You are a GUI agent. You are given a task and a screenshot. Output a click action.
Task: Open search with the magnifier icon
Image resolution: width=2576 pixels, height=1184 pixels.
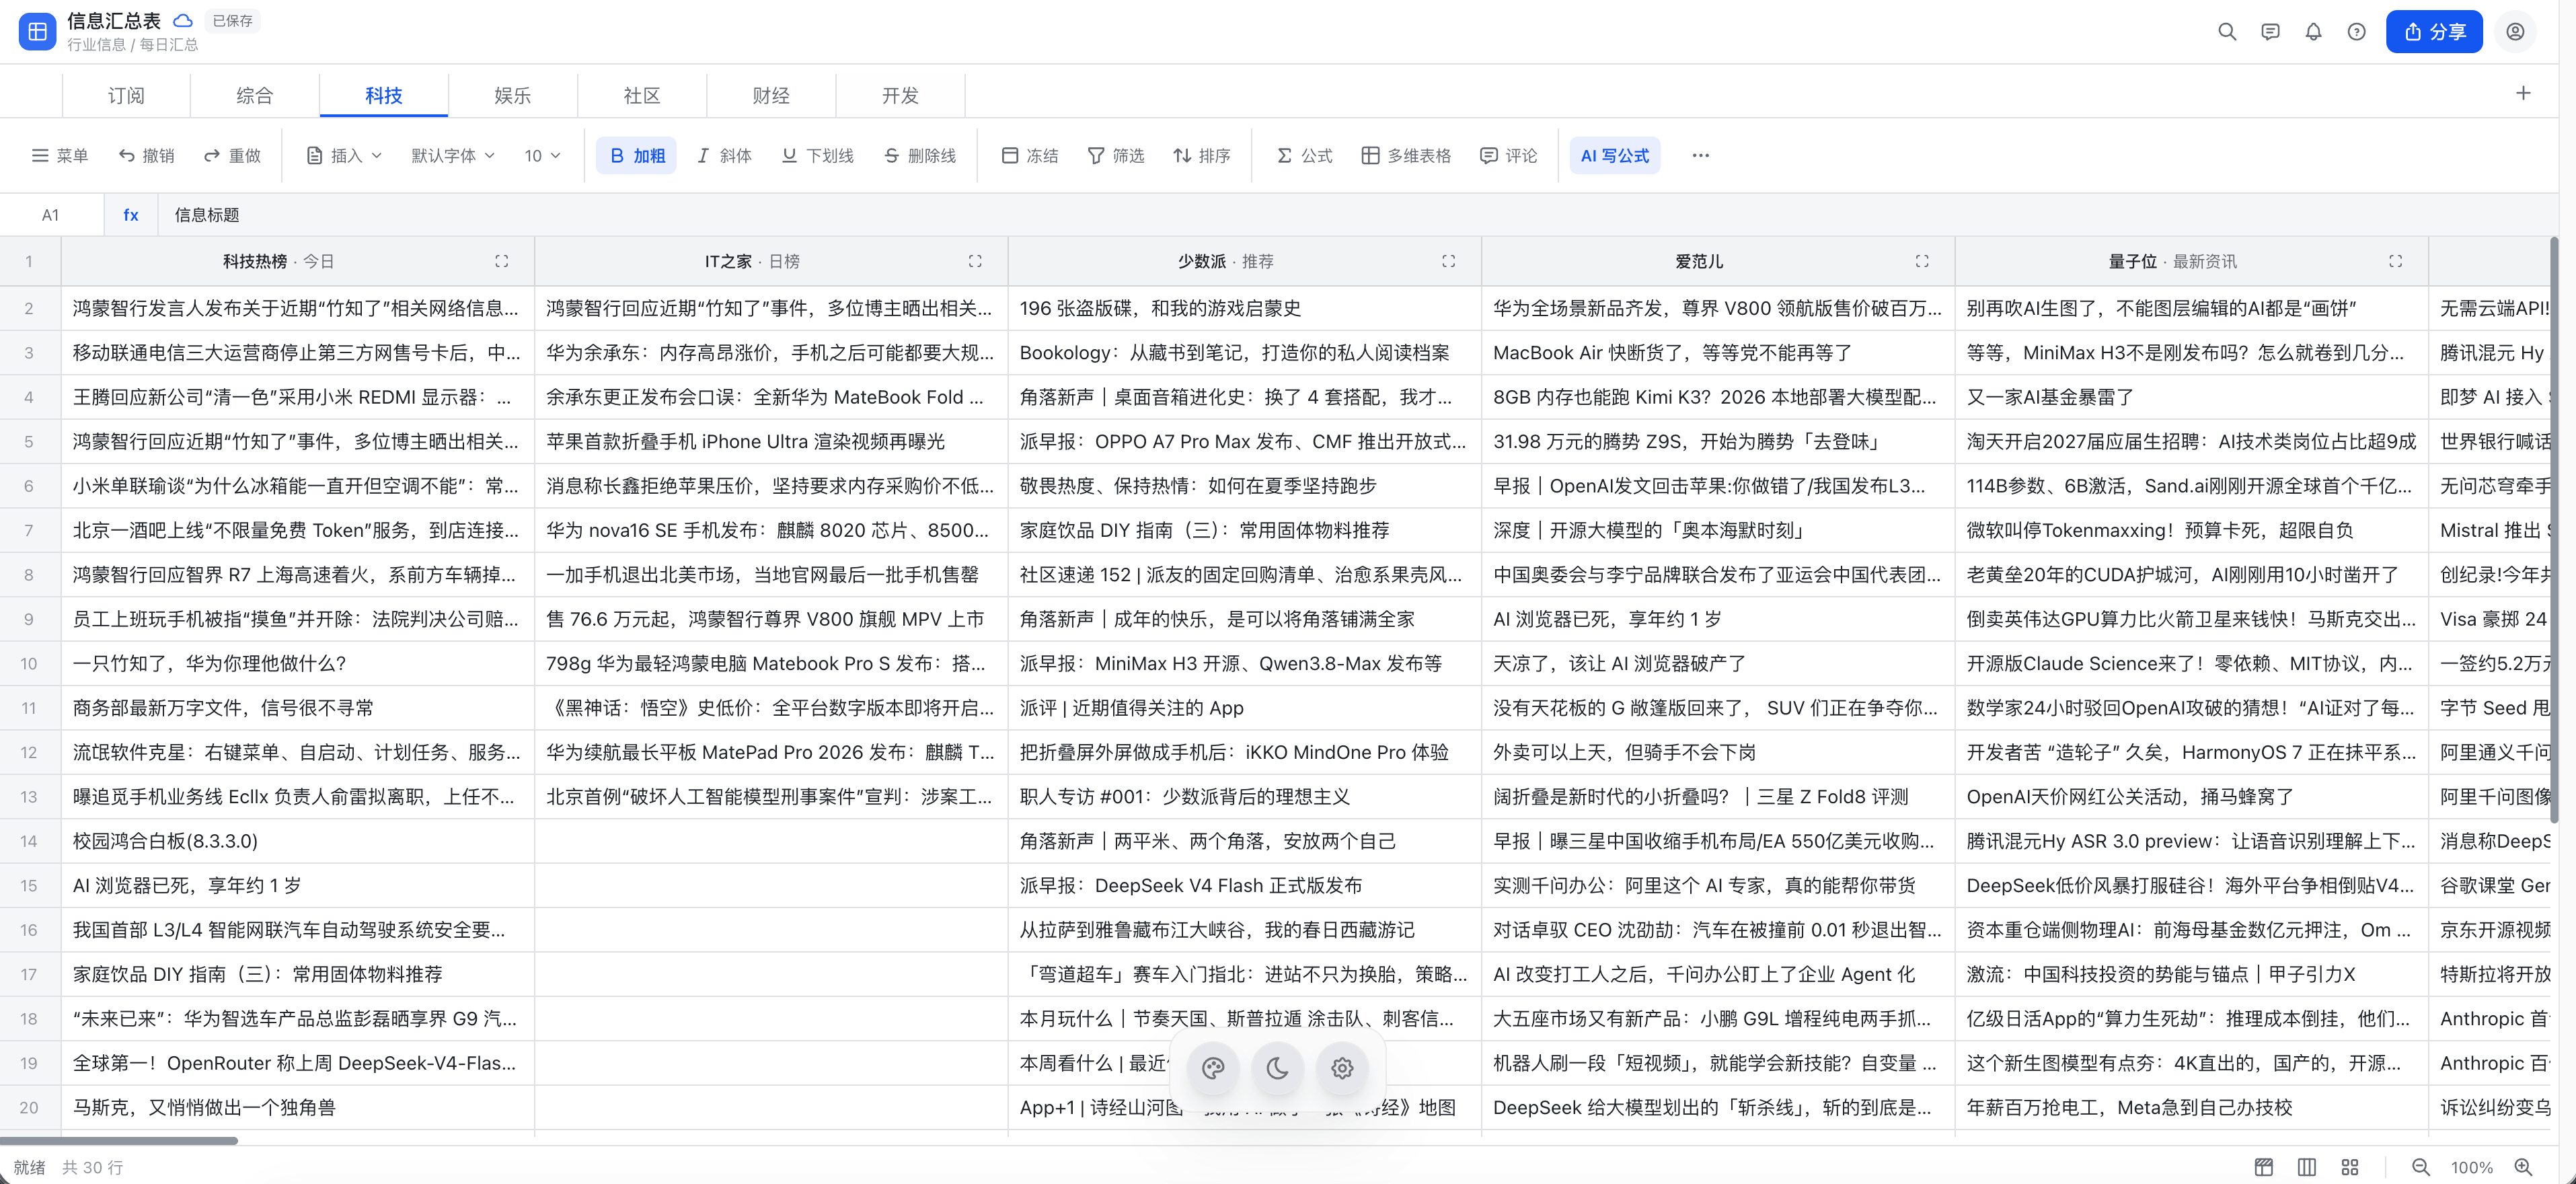2227,32
